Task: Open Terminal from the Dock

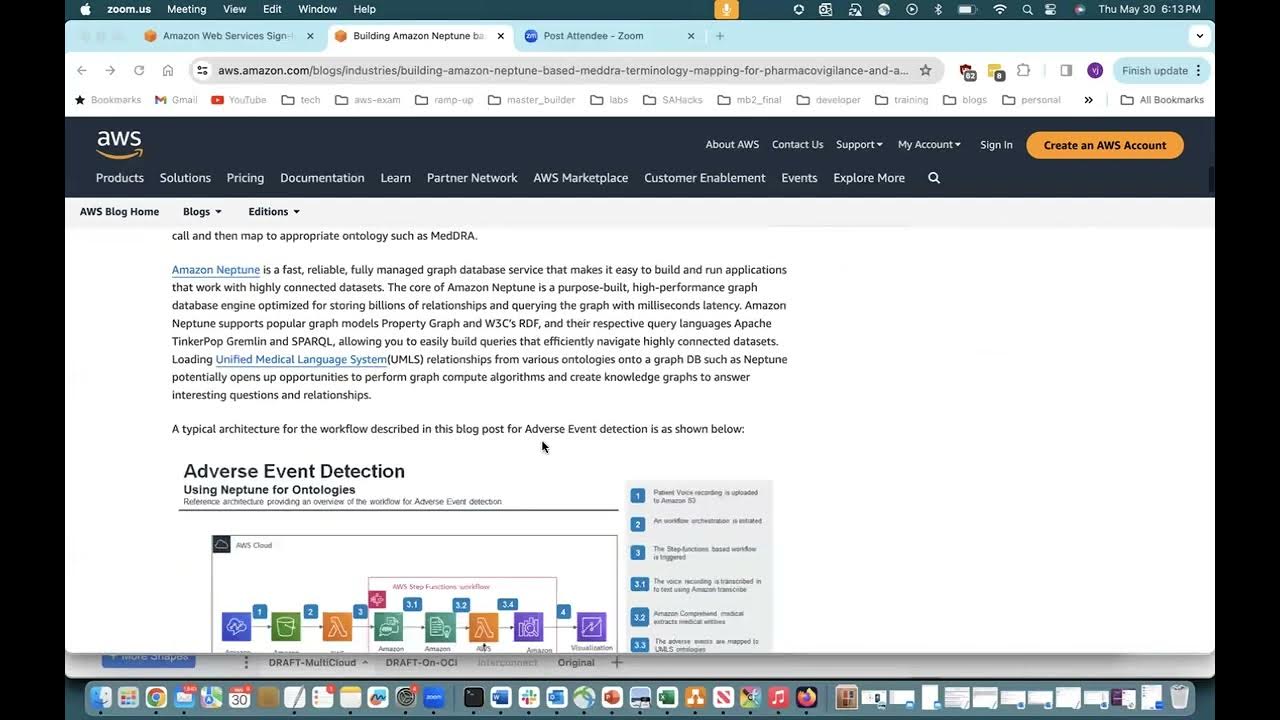Action: coord(474,697)
